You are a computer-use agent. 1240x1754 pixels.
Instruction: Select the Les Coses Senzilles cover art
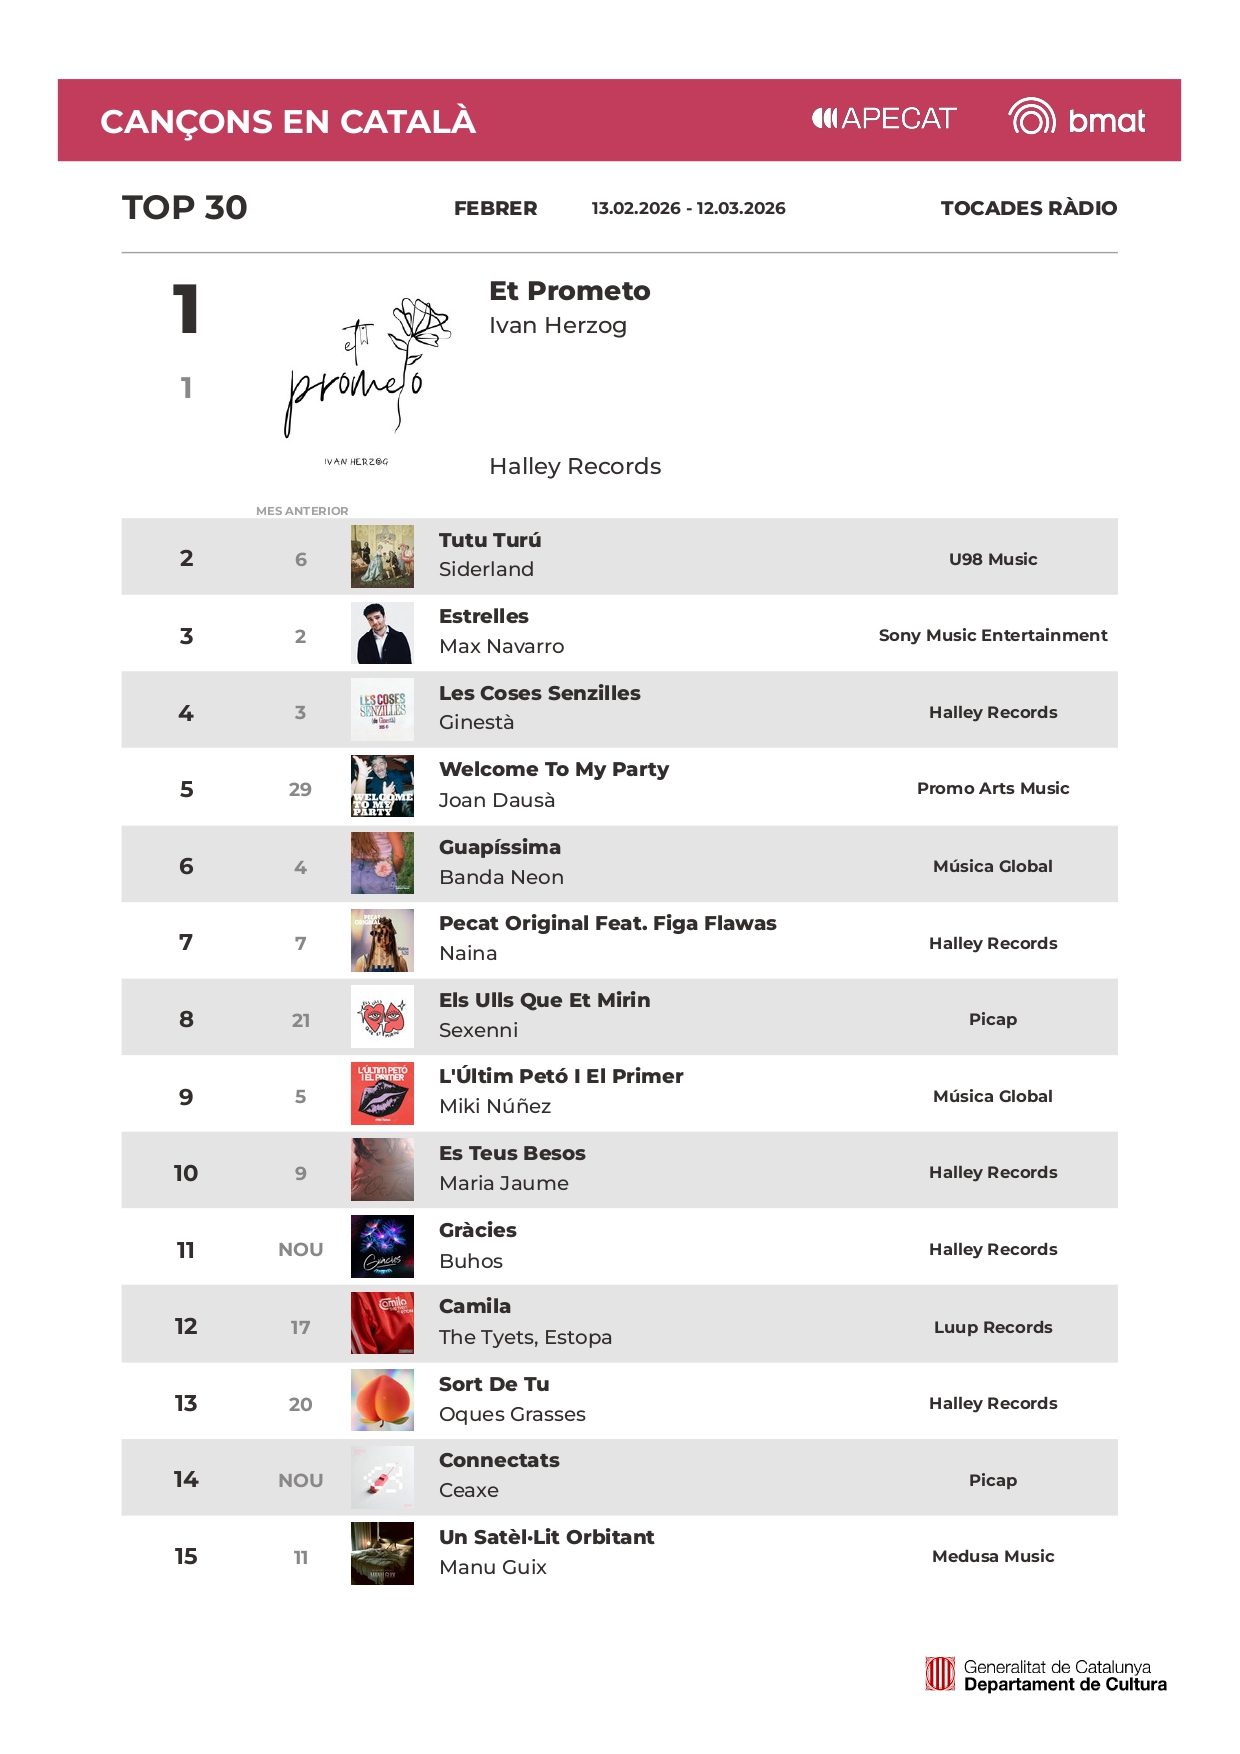[x=382, y=711]
